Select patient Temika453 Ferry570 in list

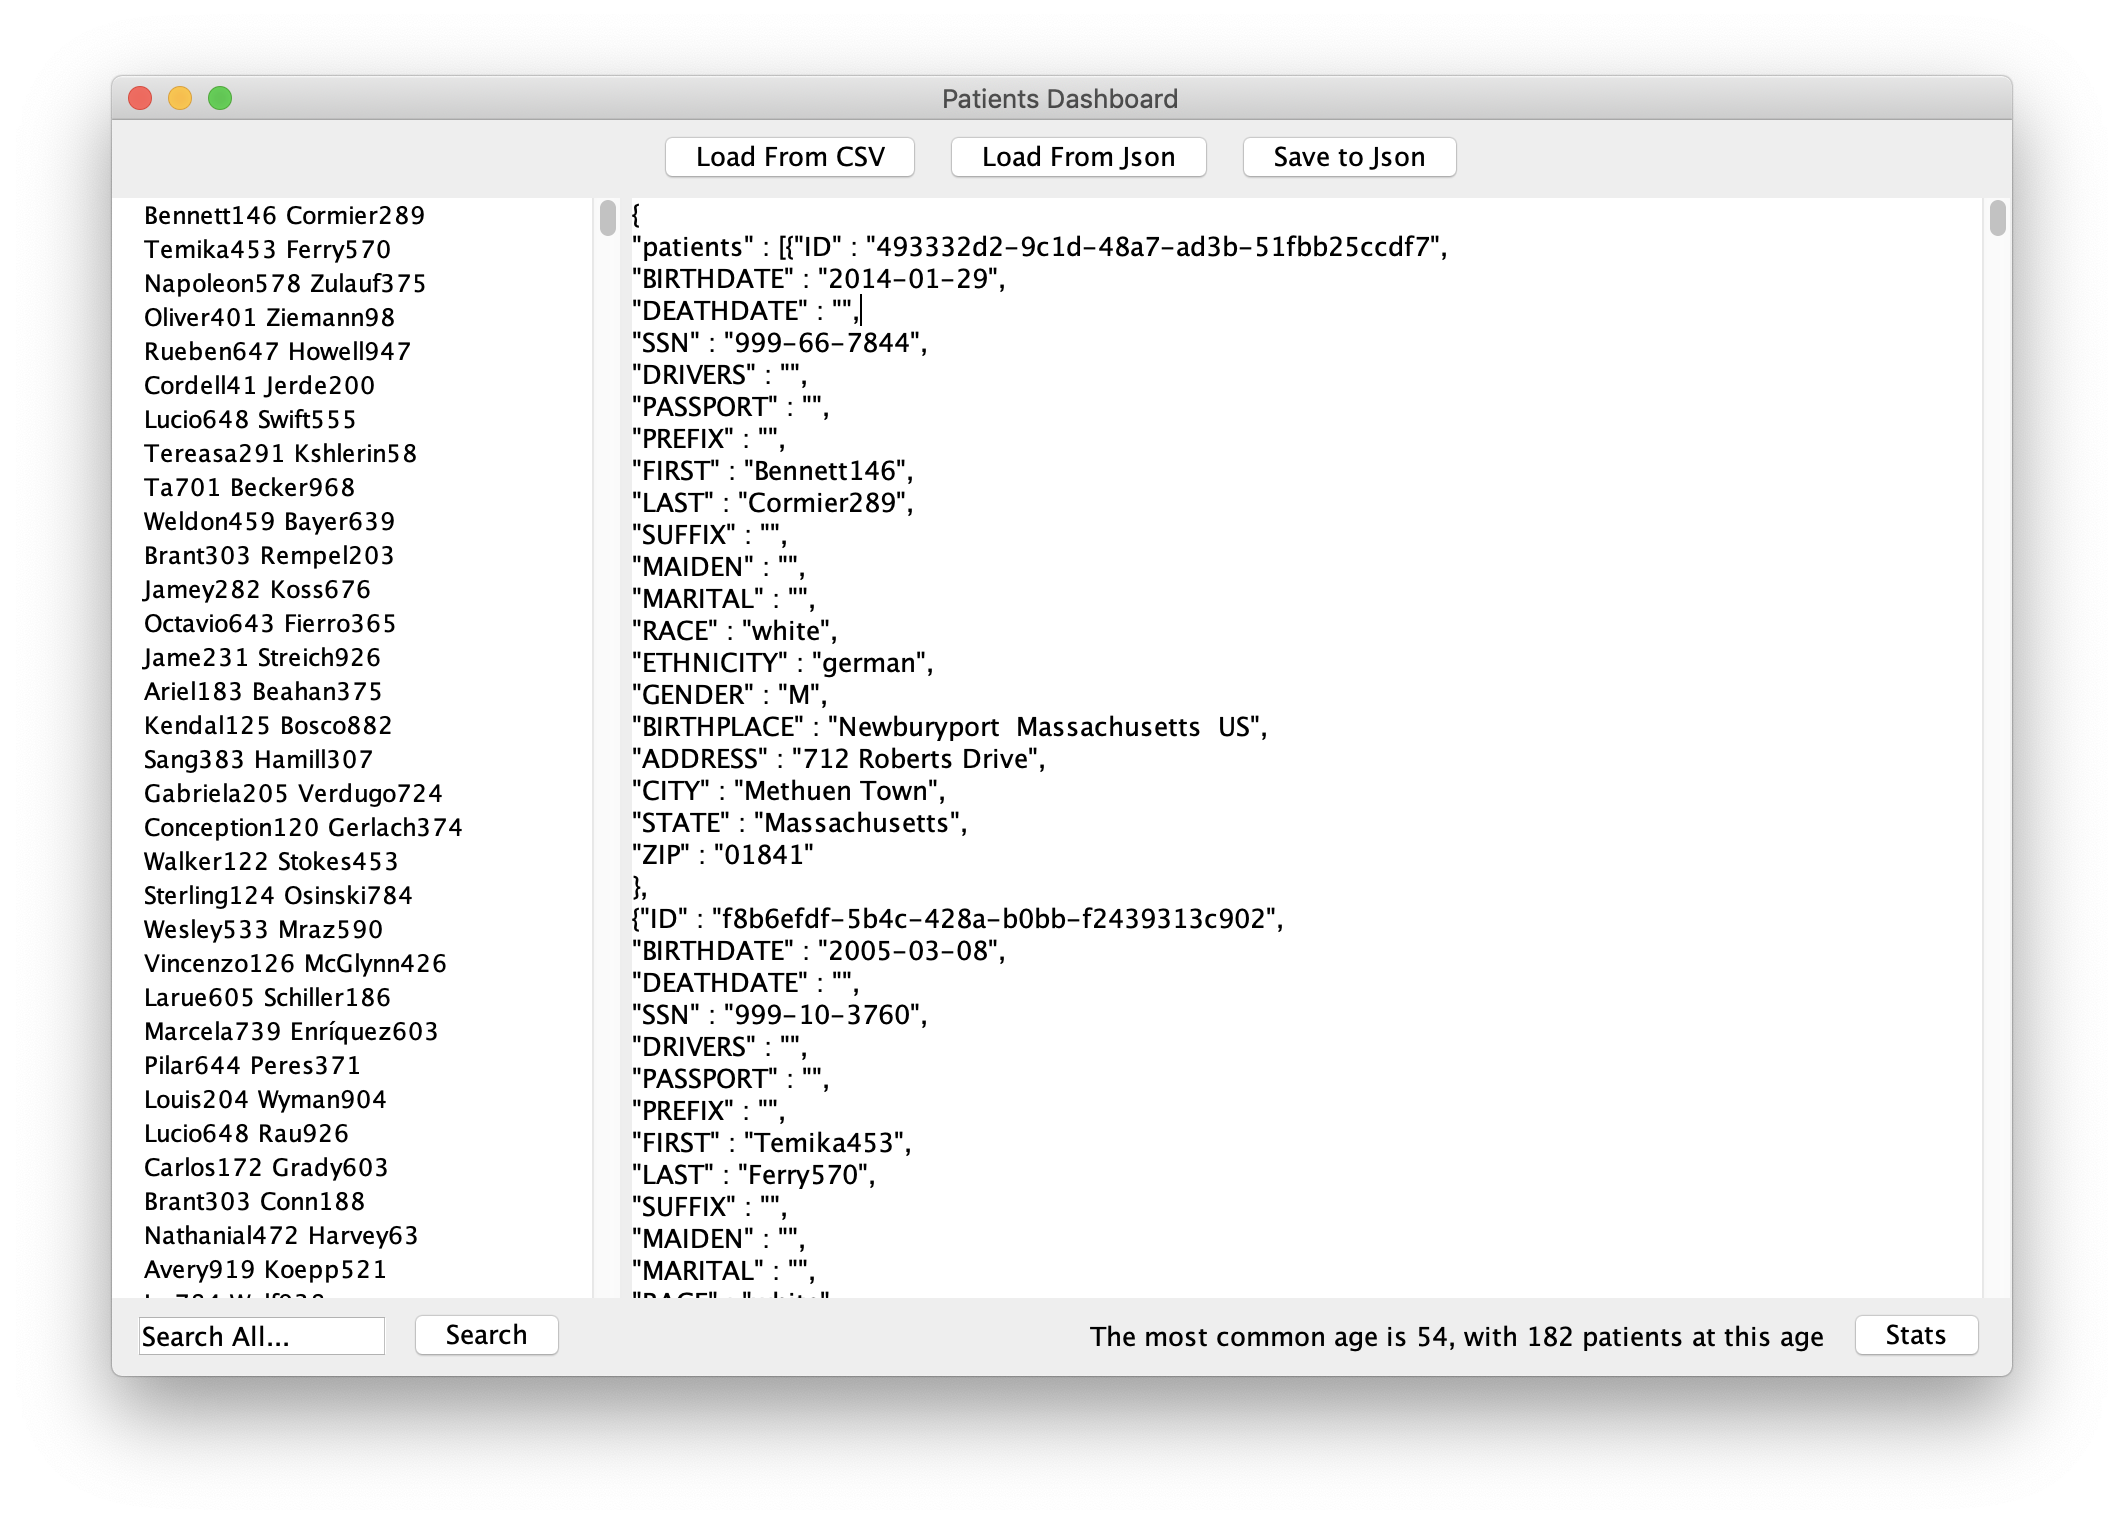click(x=267, y=250)
